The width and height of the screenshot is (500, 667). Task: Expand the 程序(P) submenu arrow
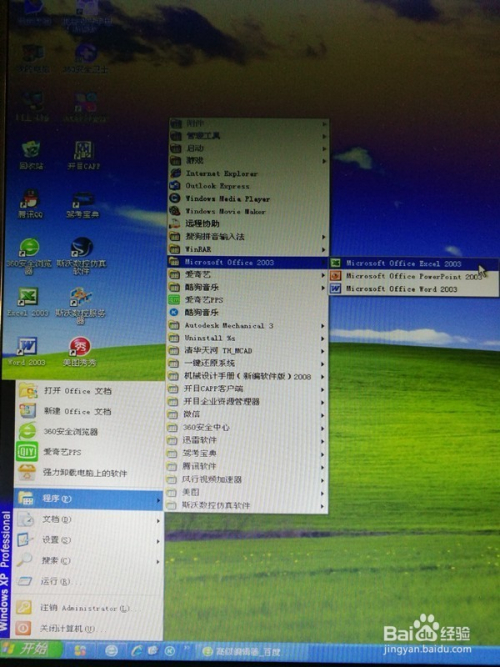(x=158, y=500)
